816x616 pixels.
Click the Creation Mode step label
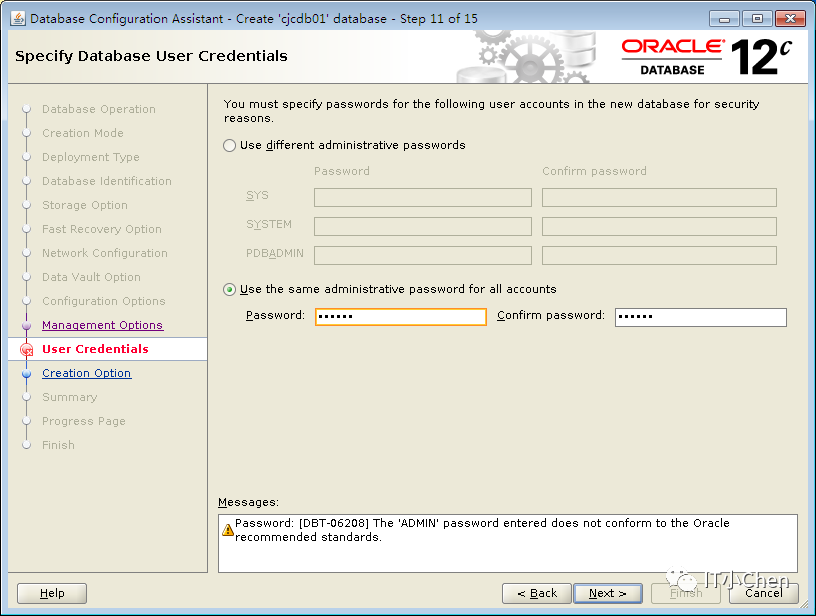[x=83, y=133]
